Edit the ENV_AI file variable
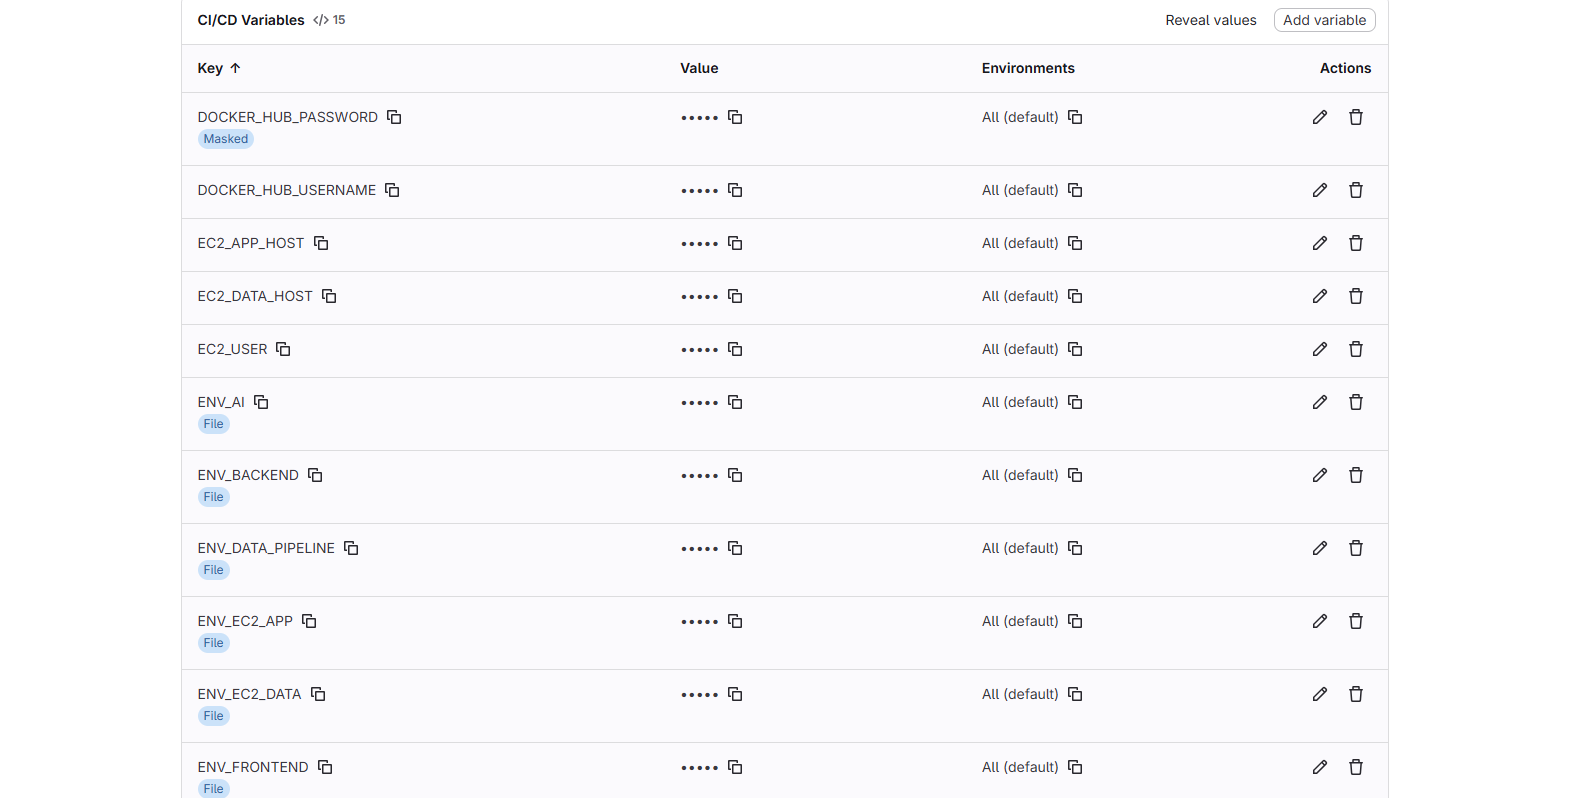 pyautogui.click(x=1319, y=402)
